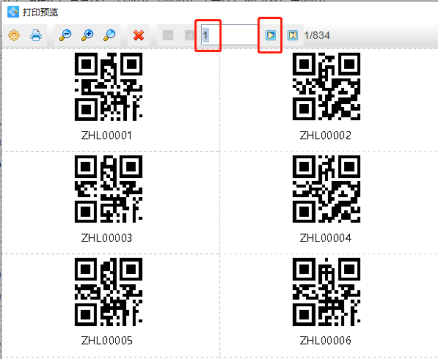Go to next page arrow button
This screenshot has width=438, height=360.
click(x=271, y=35)
